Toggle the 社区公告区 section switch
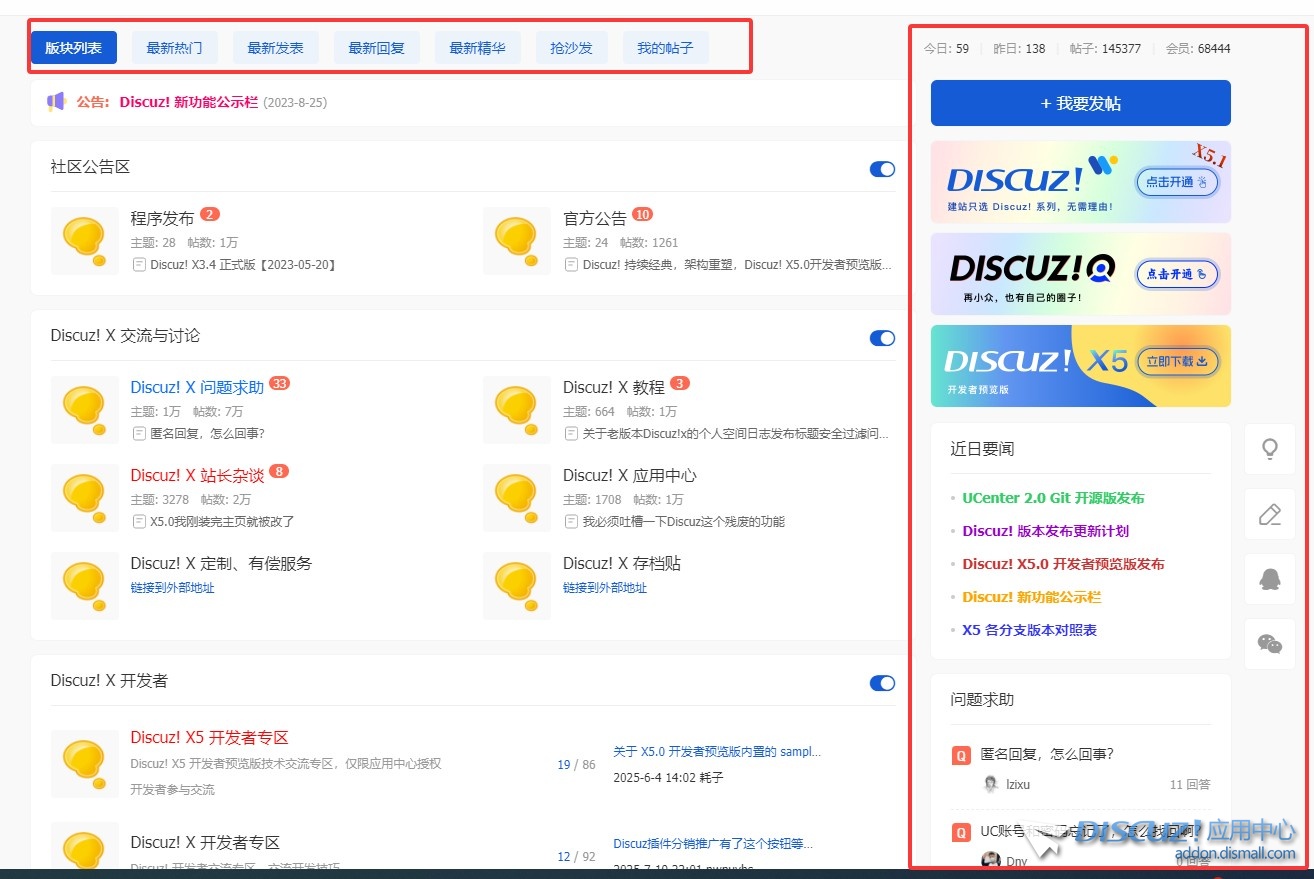Screen dimensions: 1314x879 coord(882,169)
